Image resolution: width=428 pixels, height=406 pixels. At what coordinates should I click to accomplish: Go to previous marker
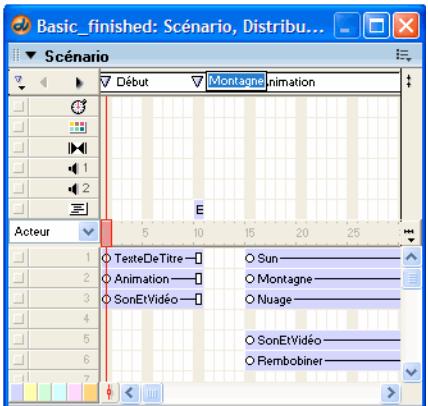pyautogui.click(x=43, y=82)
